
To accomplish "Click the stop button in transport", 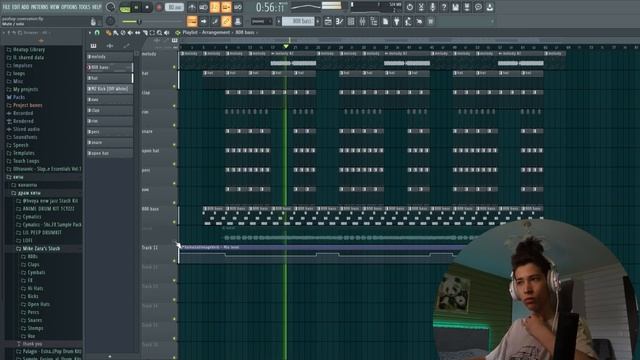I will [147, 7].
